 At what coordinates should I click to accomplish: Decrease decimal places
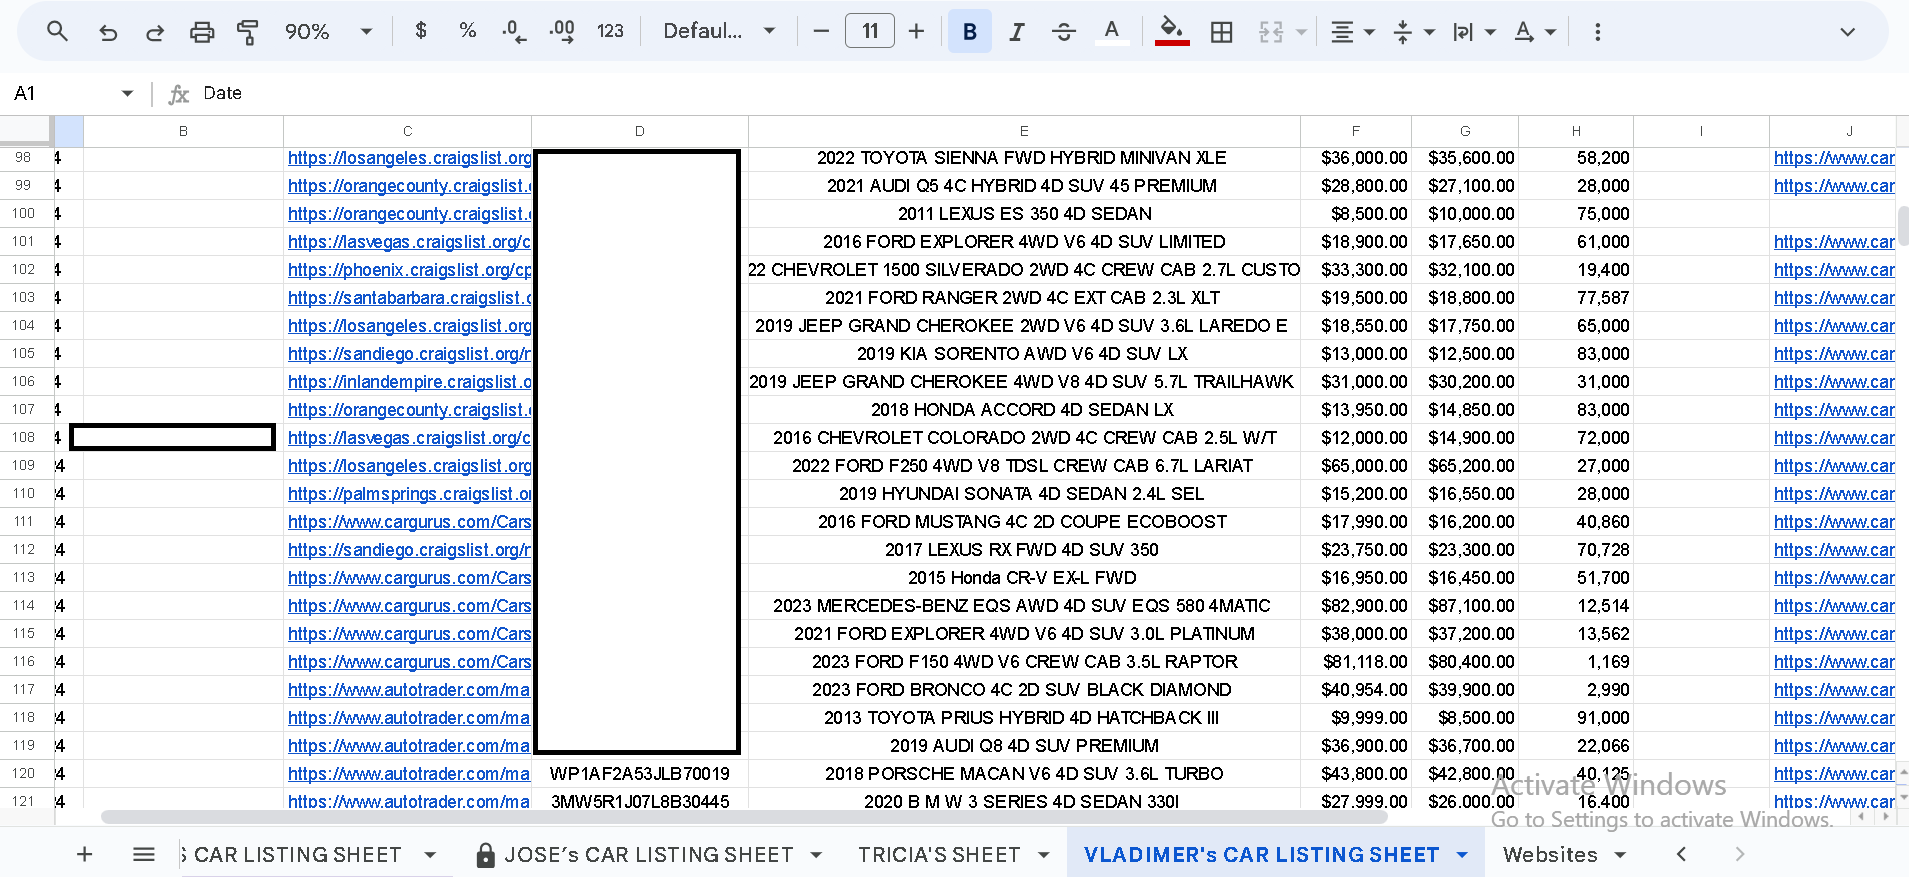tap(514, 31)
